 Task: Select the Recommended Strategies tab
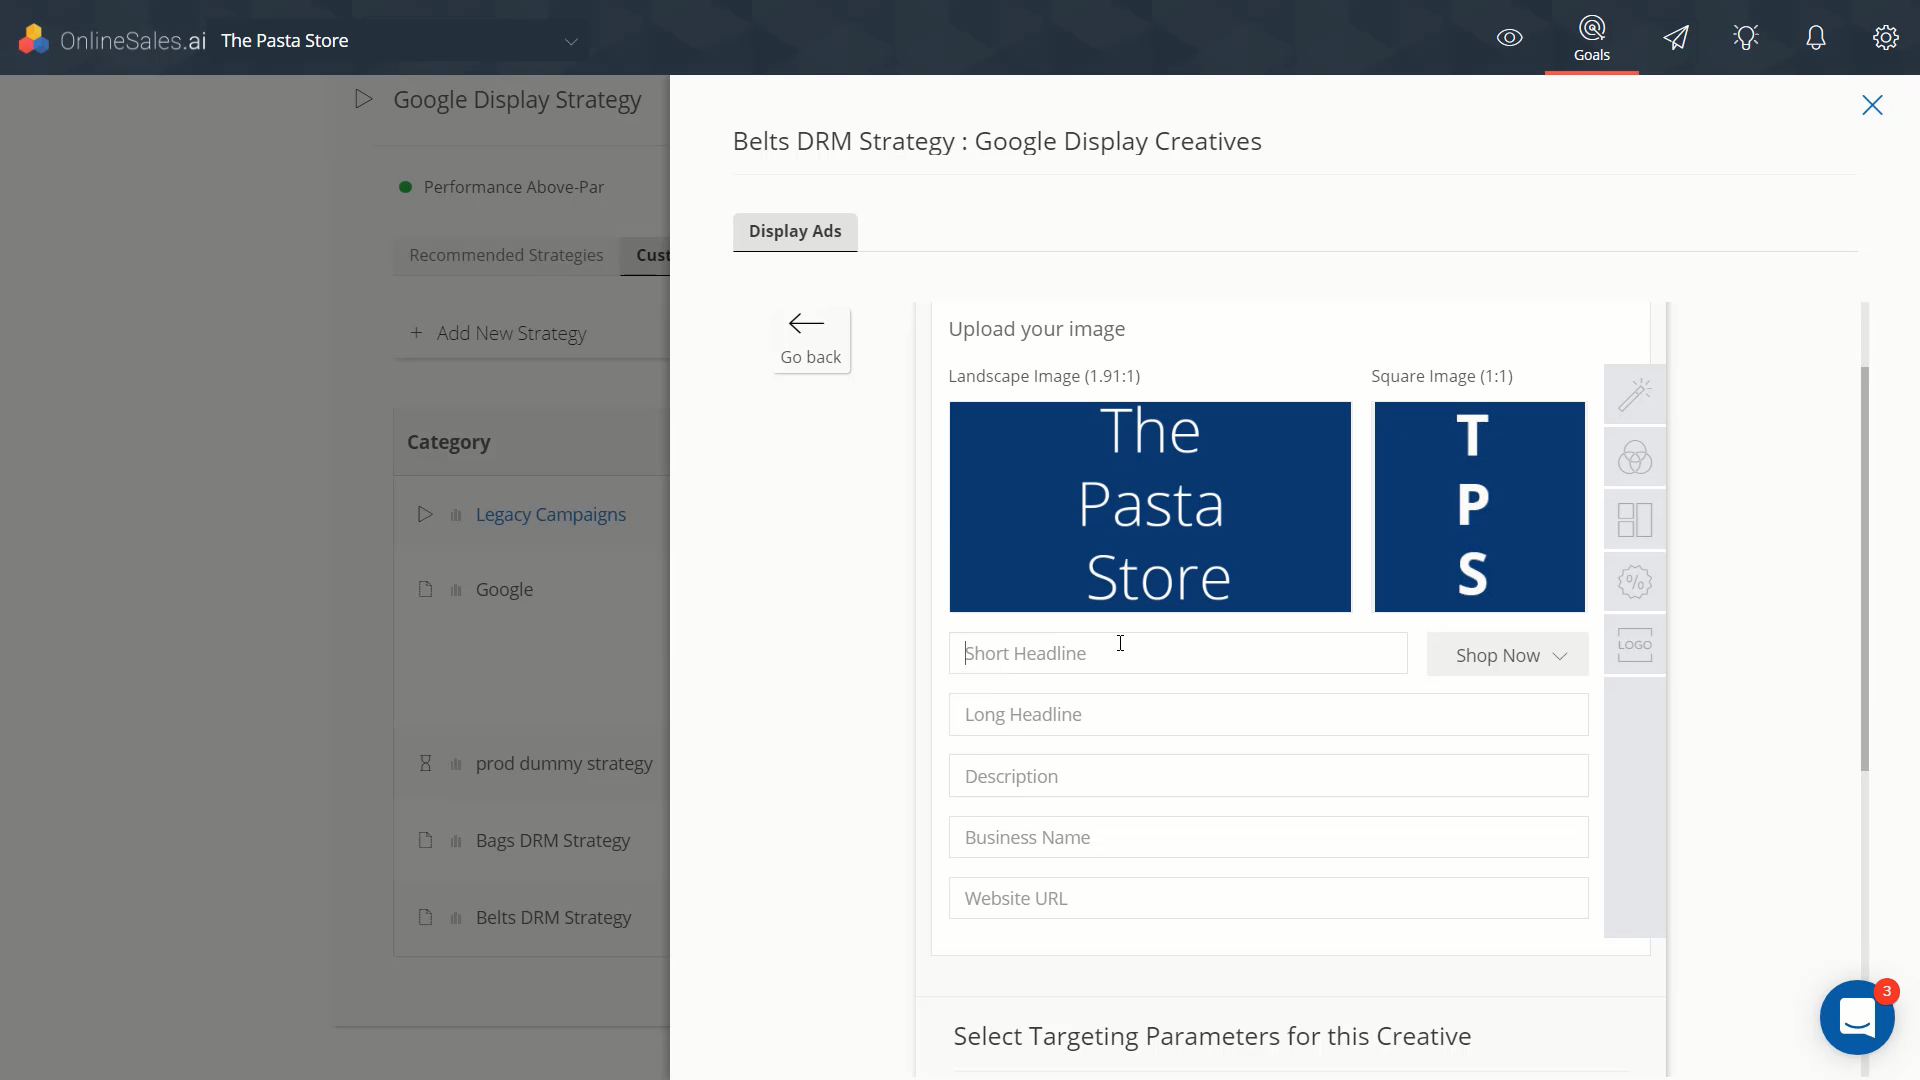(506, 255)
